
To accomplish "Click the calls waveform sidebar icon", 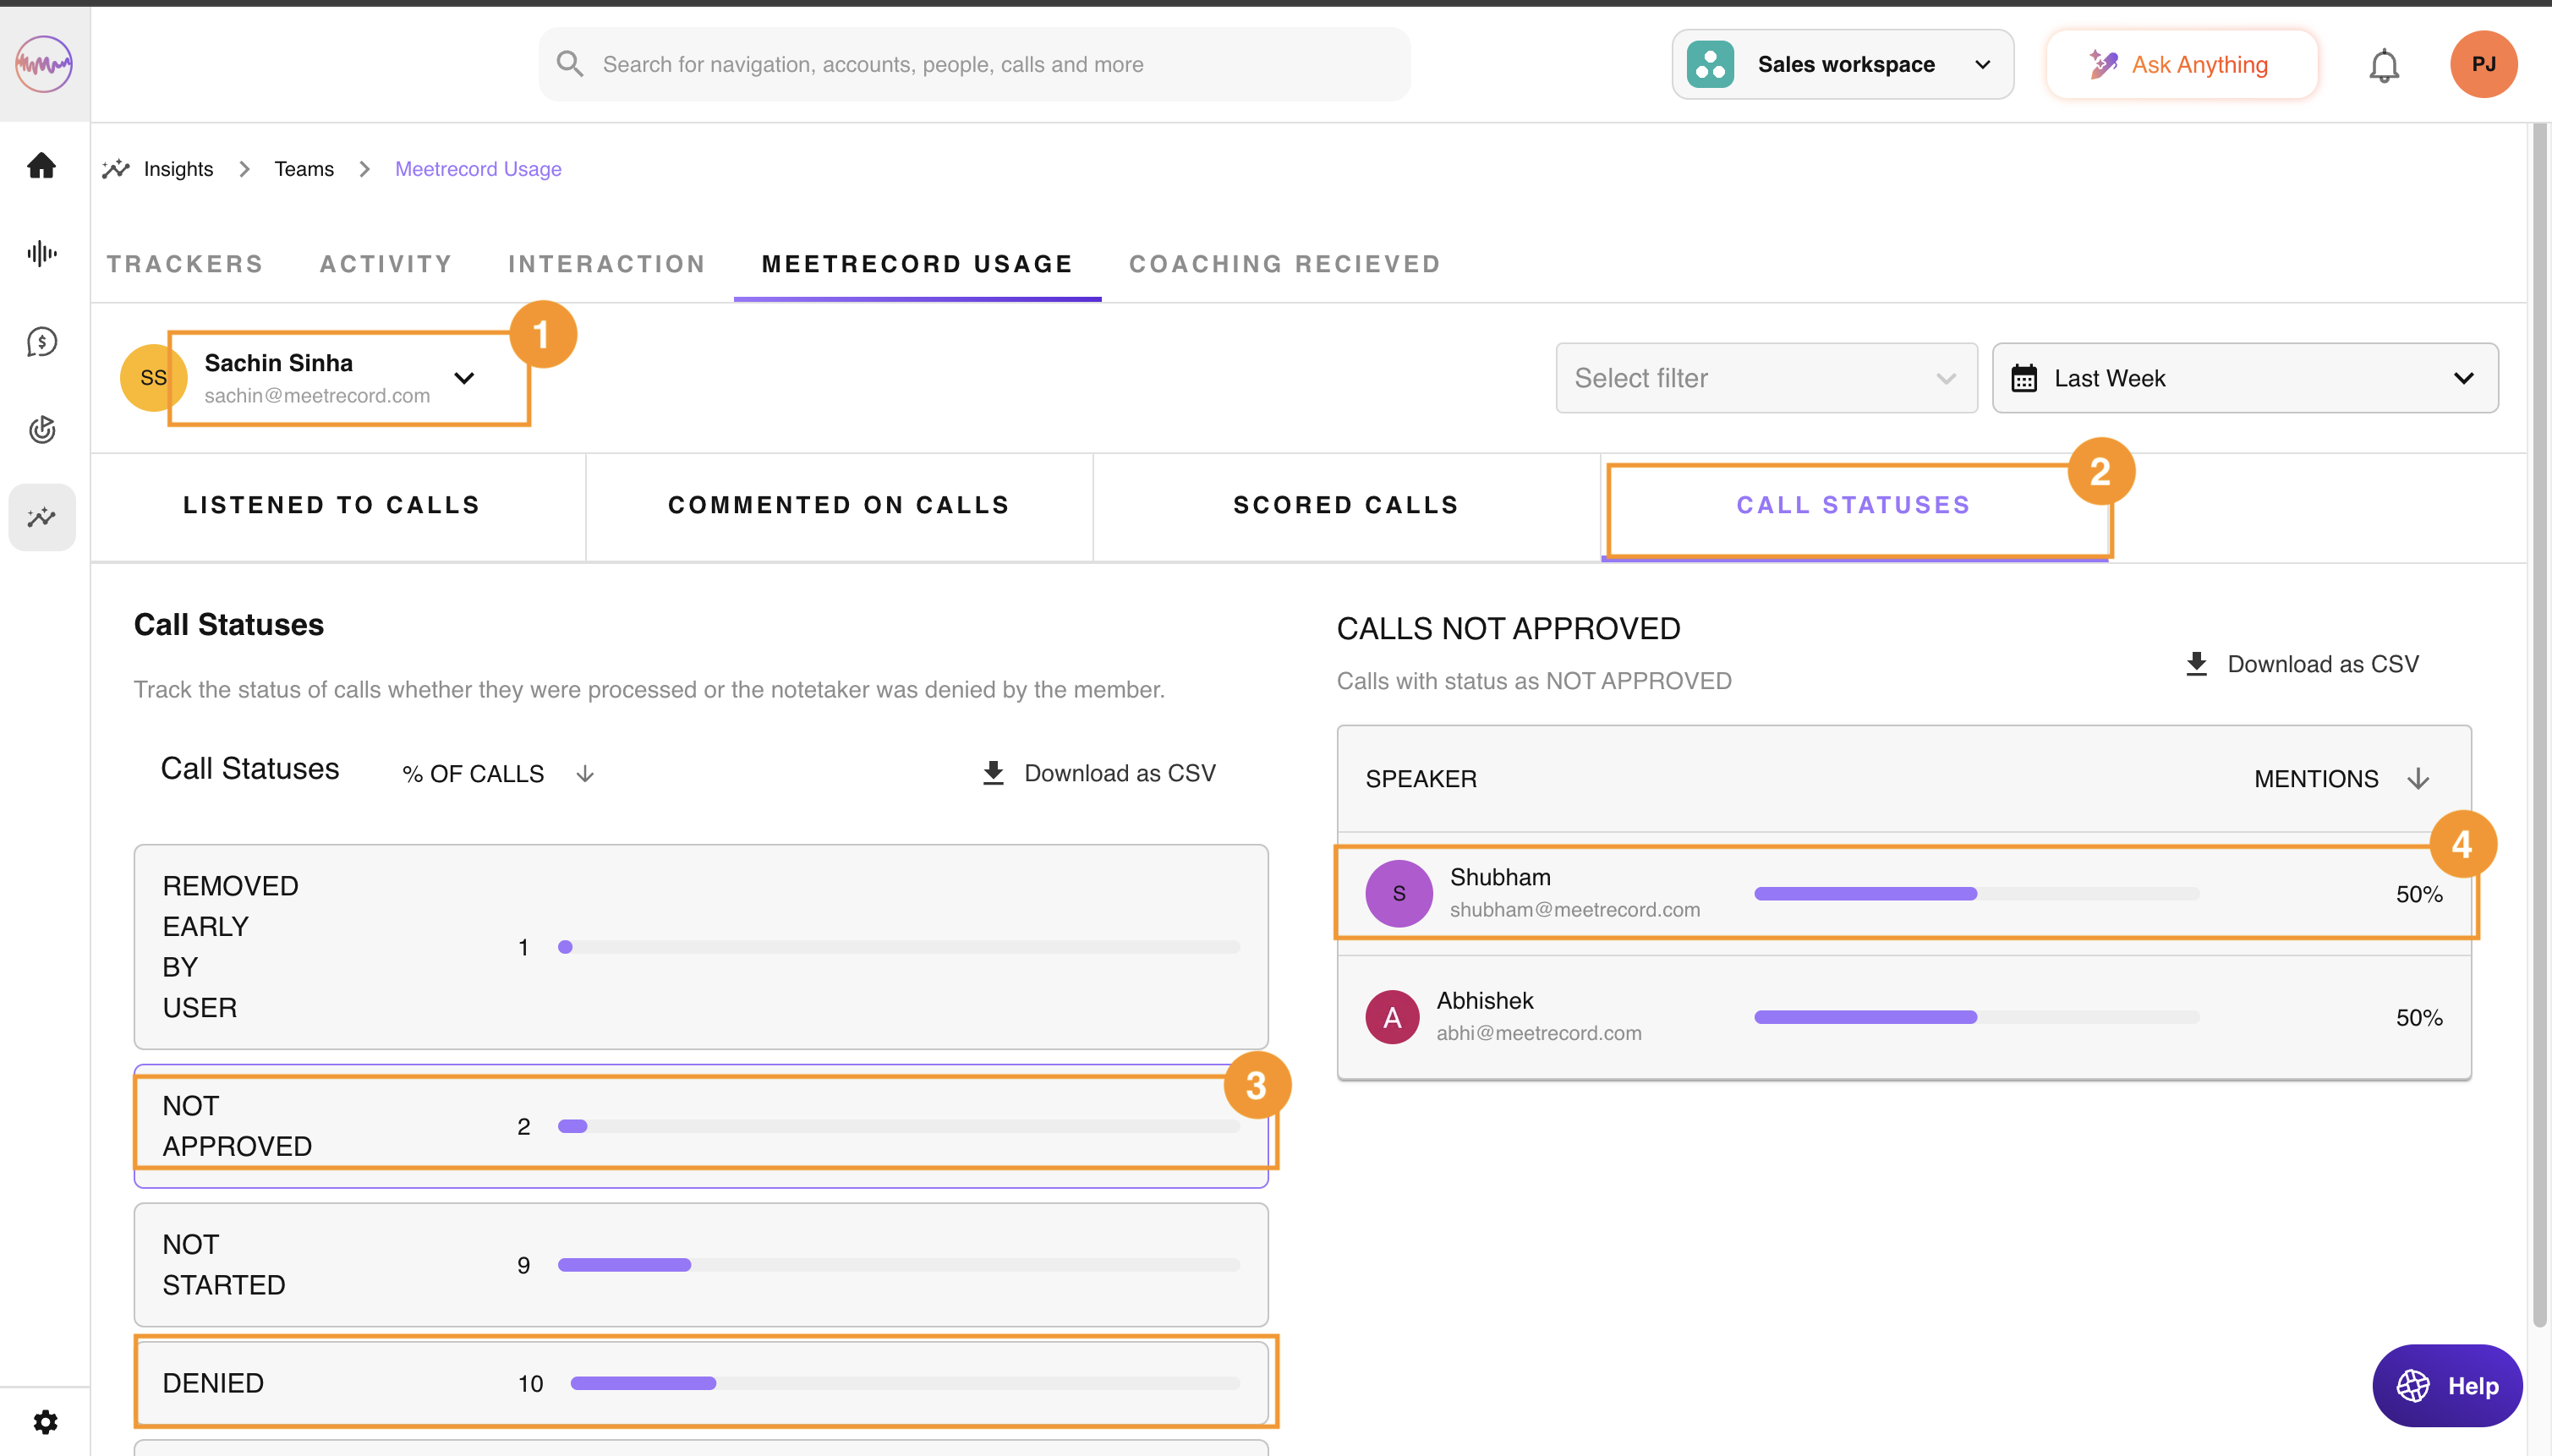I will (x=41, y=253).
